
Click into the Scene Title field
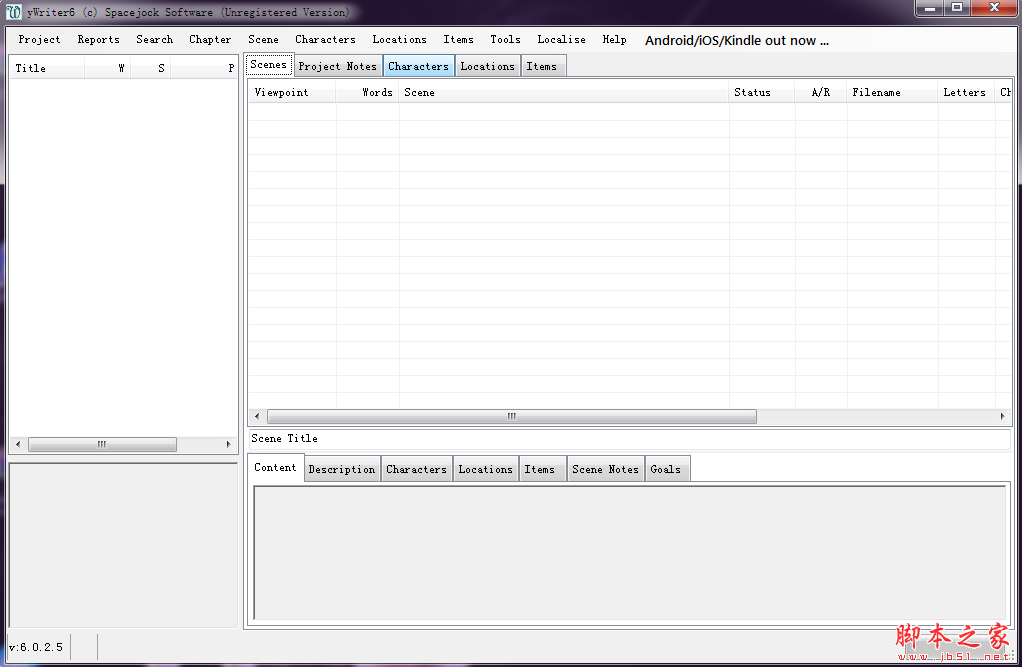click(630, 439)
